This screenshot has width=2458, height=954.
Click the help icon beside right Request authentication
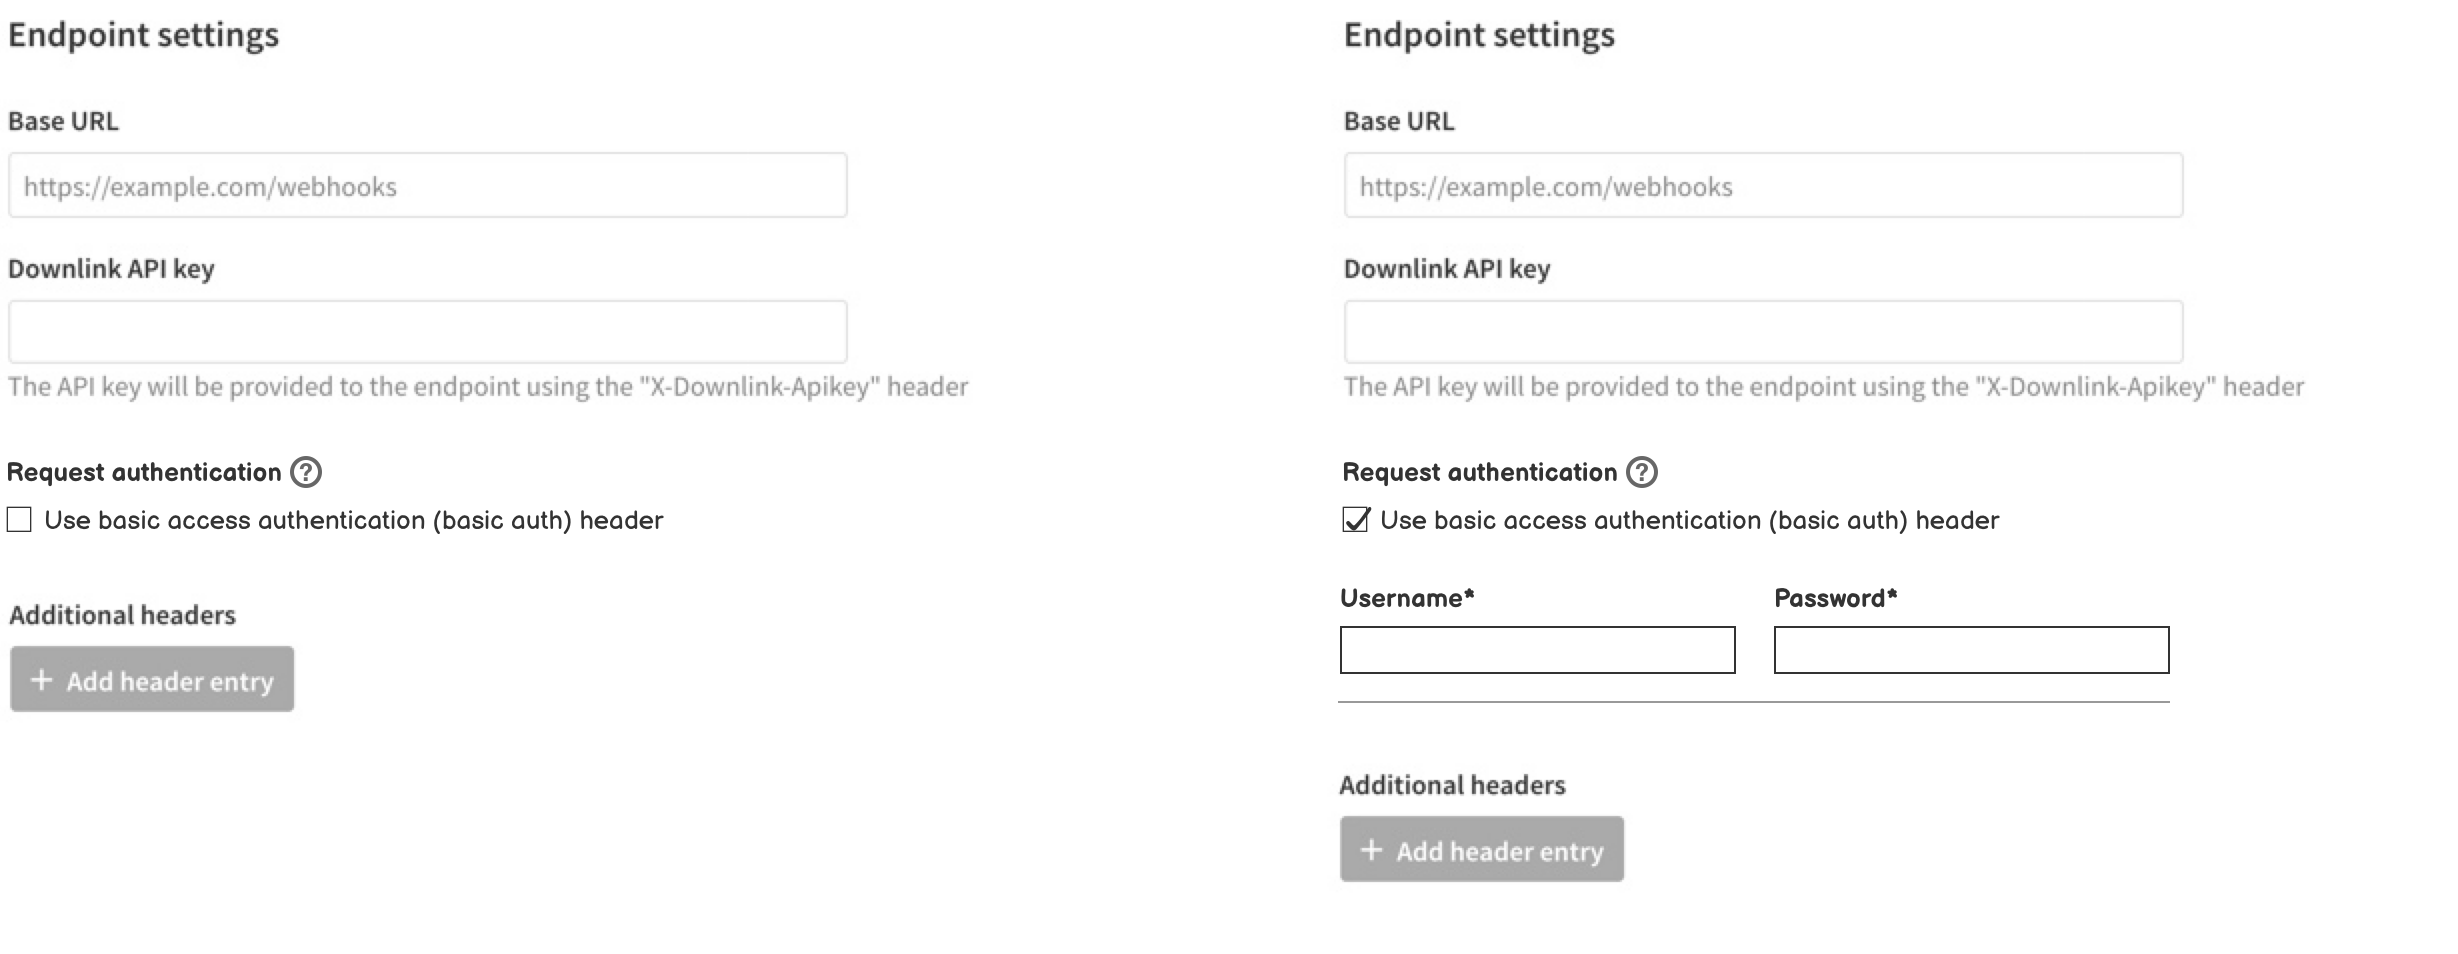(x=1641, y=472)
